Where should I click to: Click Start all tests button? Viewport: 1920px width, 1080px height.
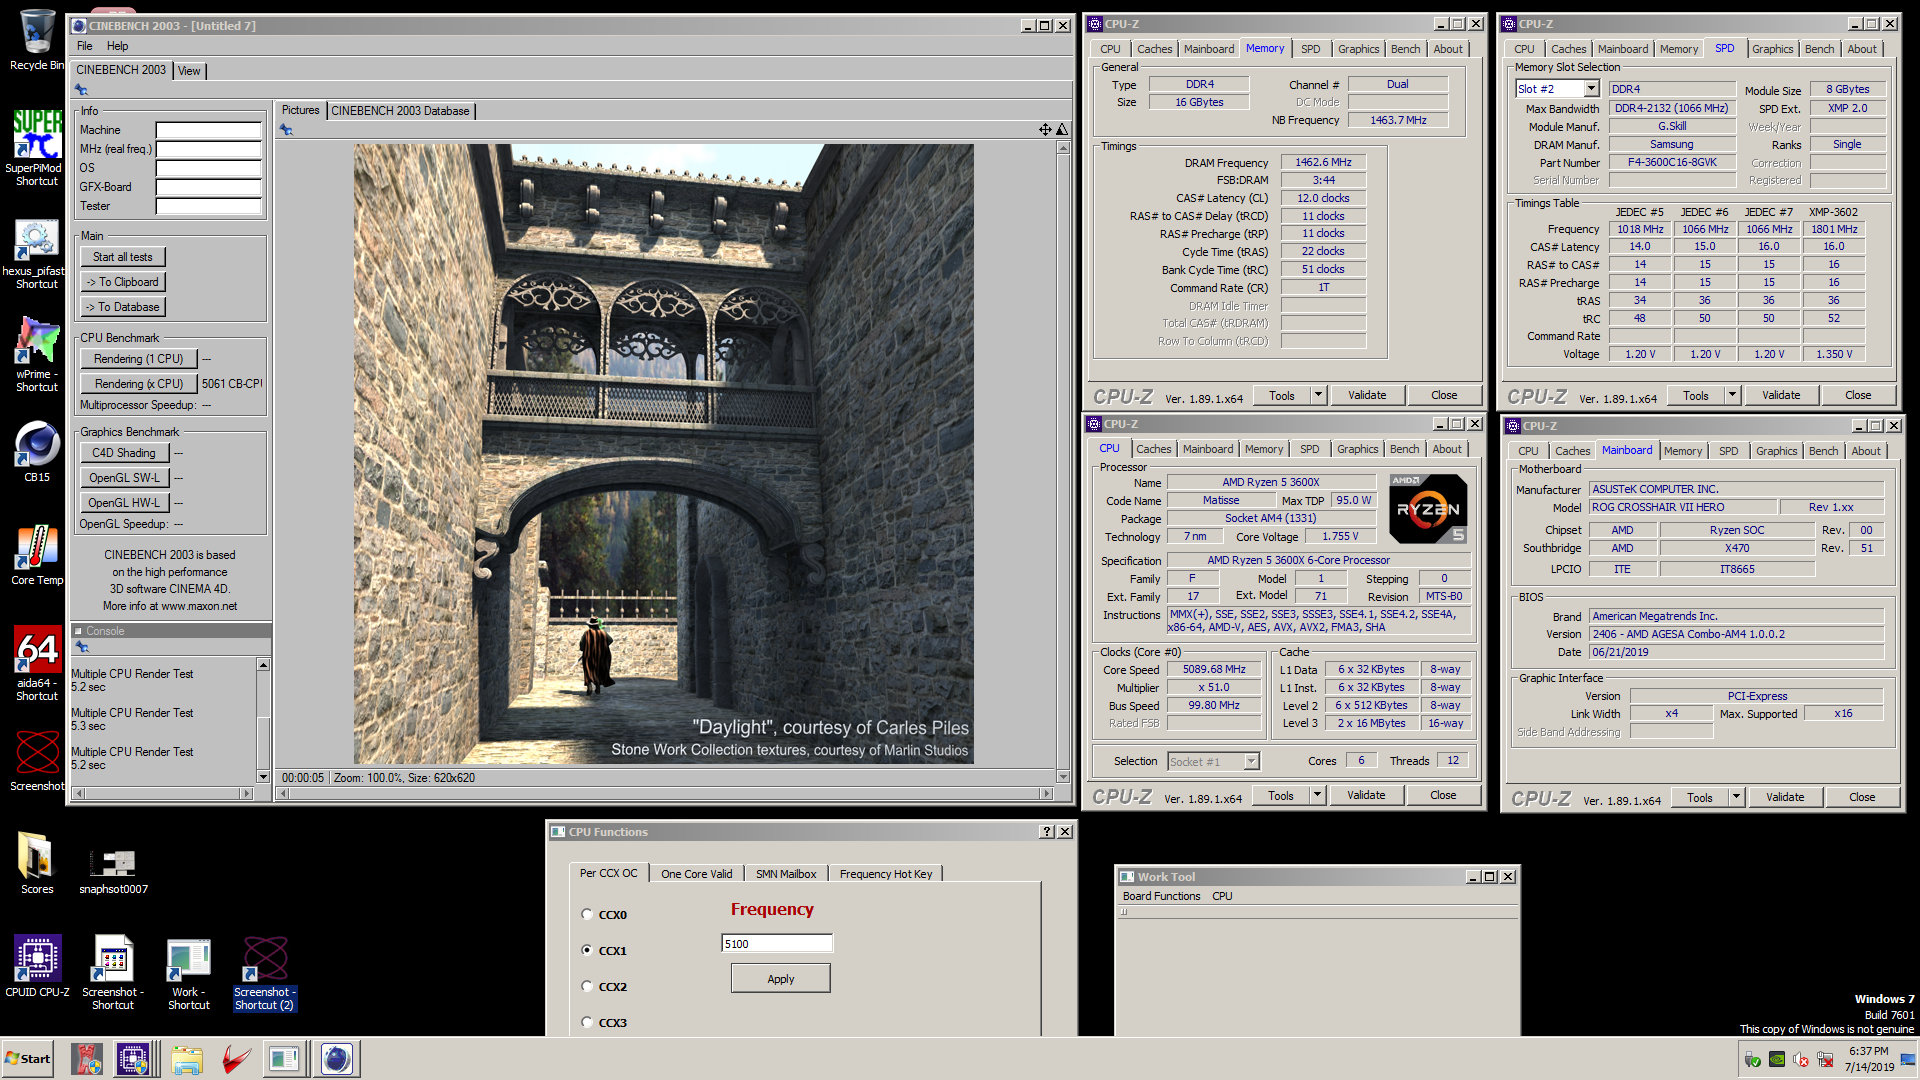[x=123, y=257]
